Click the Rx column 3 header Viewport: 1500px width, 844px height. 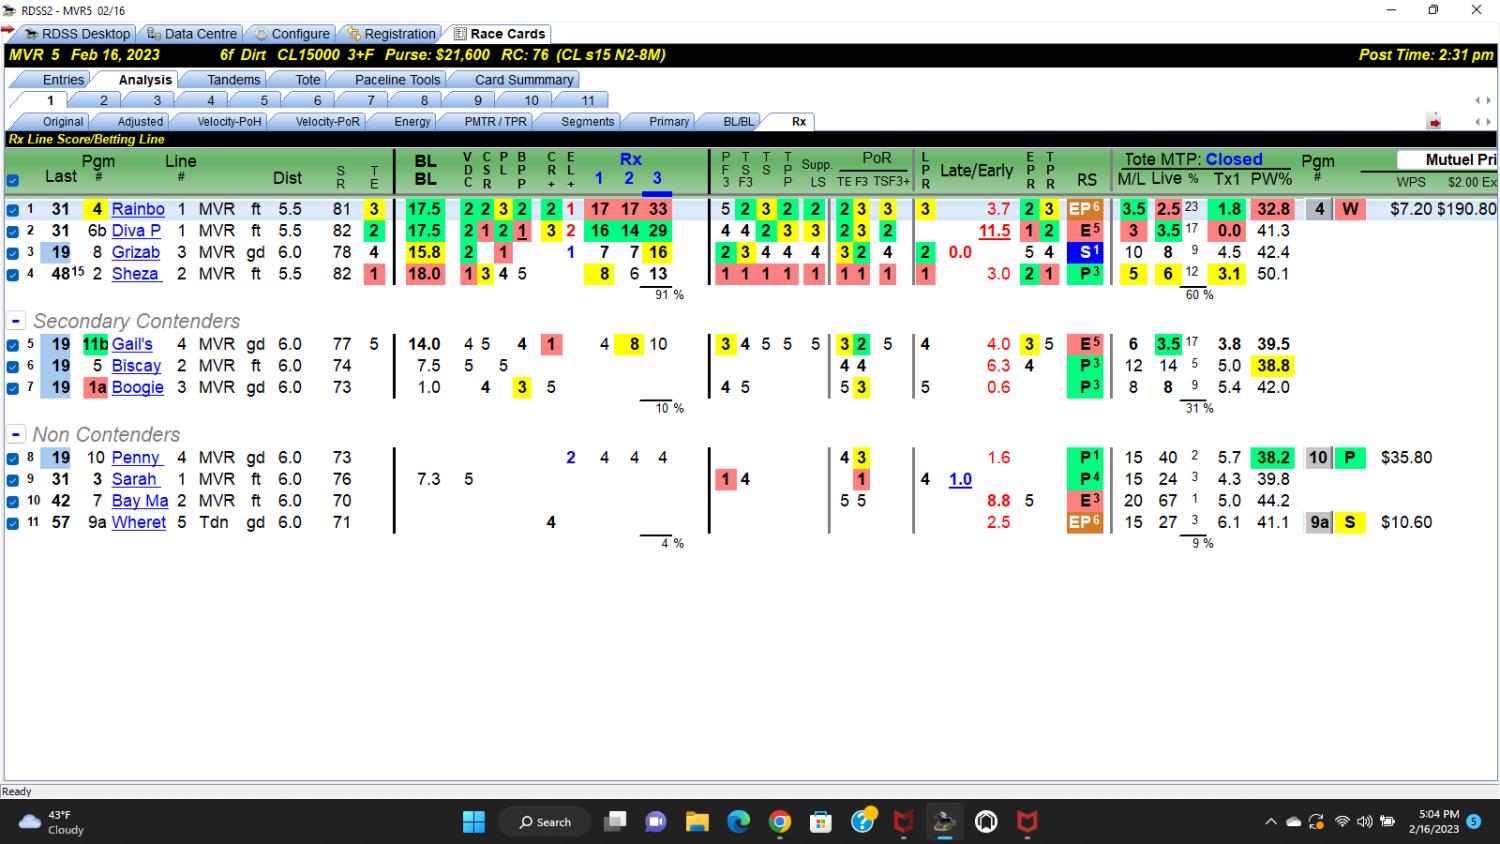pos(657,179)
